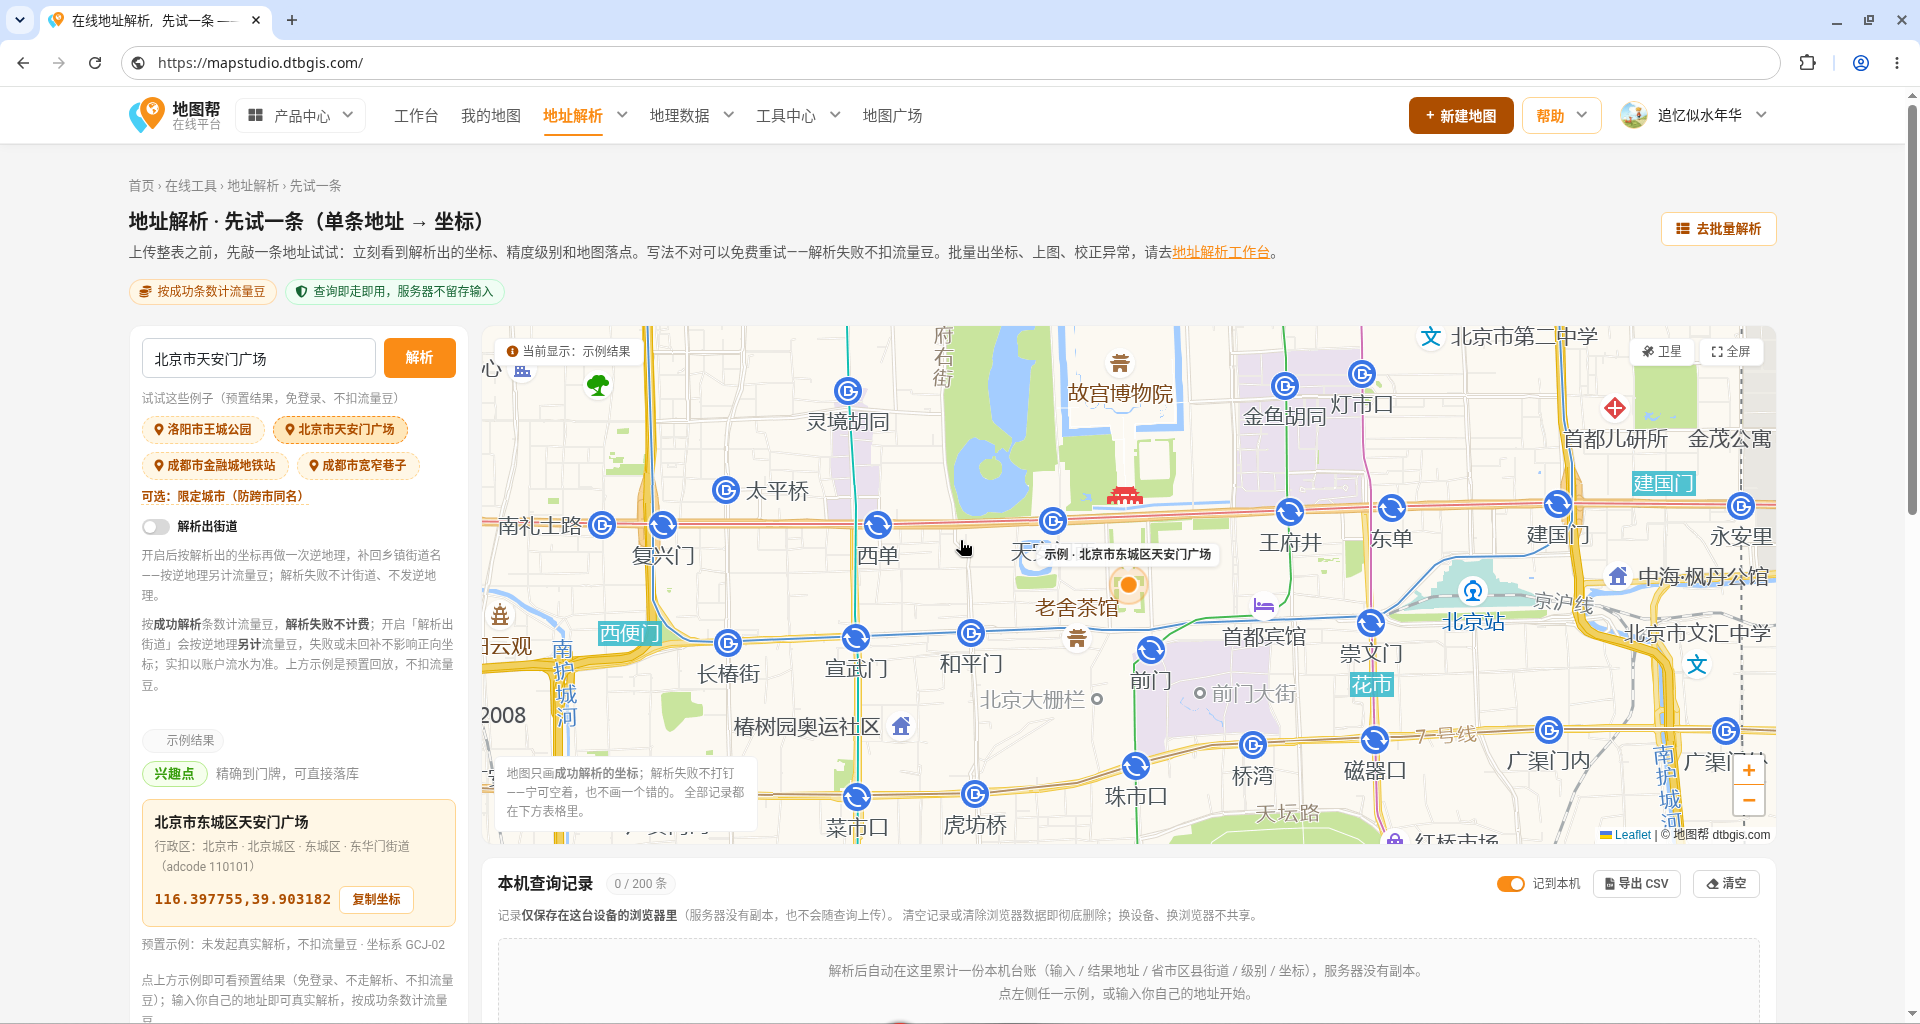Image resolution: width=1920 pixels, height=1024 pixels.
Task: Open the browser profile icon
Action: [x=1861, y=63]
